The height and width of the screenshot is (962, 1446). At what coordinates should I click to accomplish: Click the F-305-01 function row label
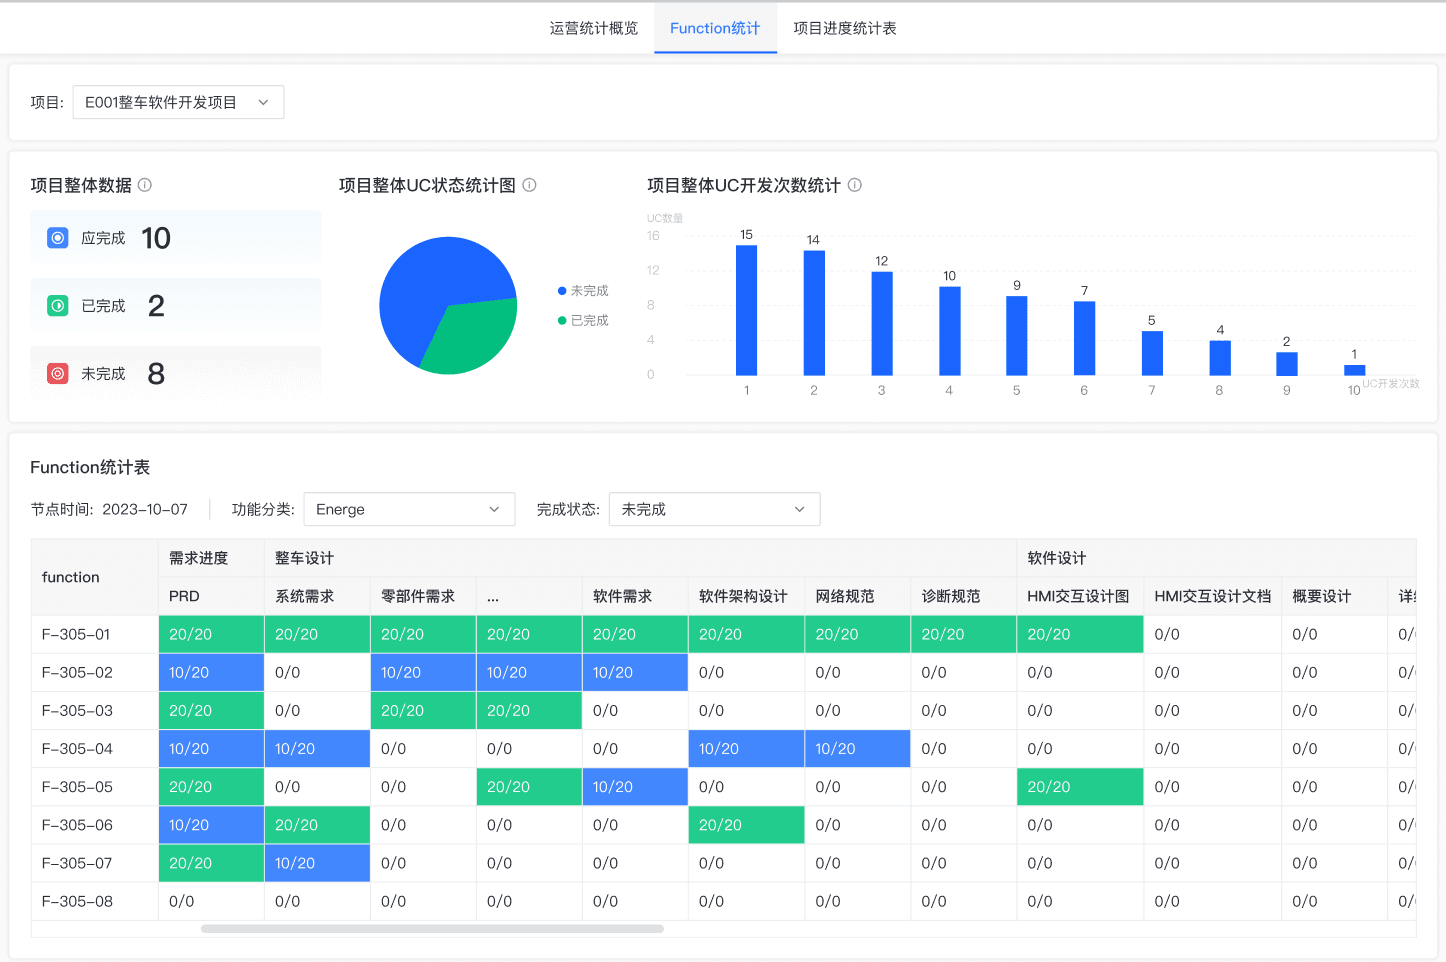tap(76, 634)
